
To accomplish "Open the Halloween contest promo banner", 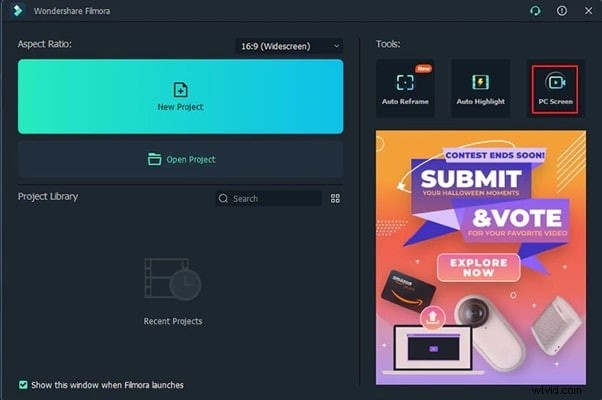I will coord(481,258).
